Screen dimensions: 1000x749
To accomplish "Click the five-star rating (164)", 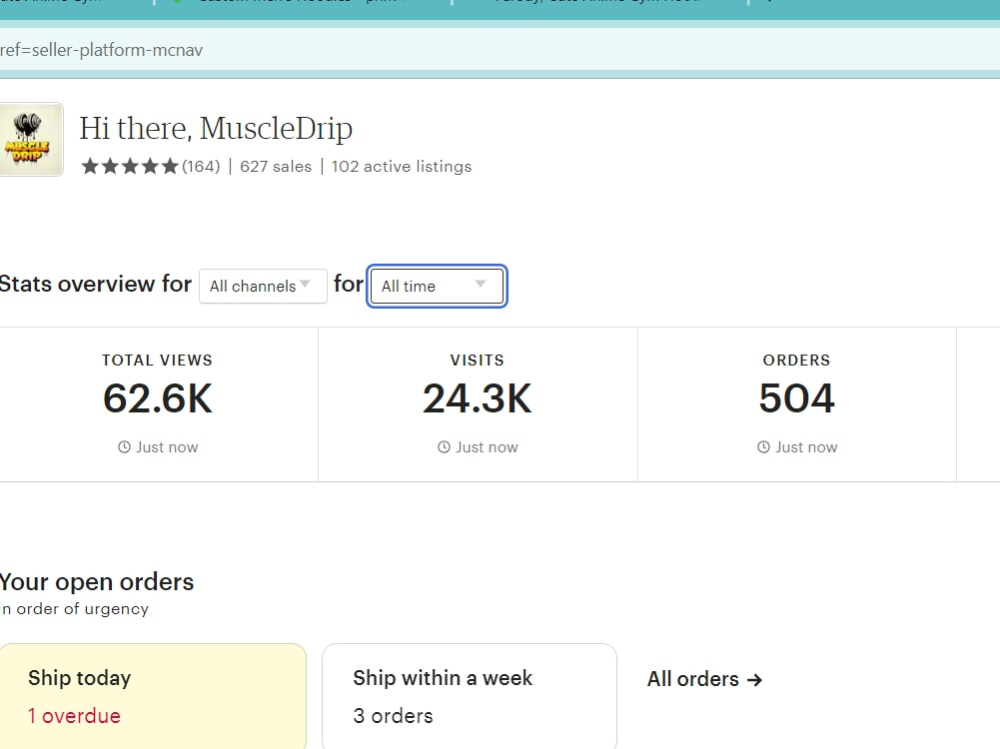I will coord(151,167).
